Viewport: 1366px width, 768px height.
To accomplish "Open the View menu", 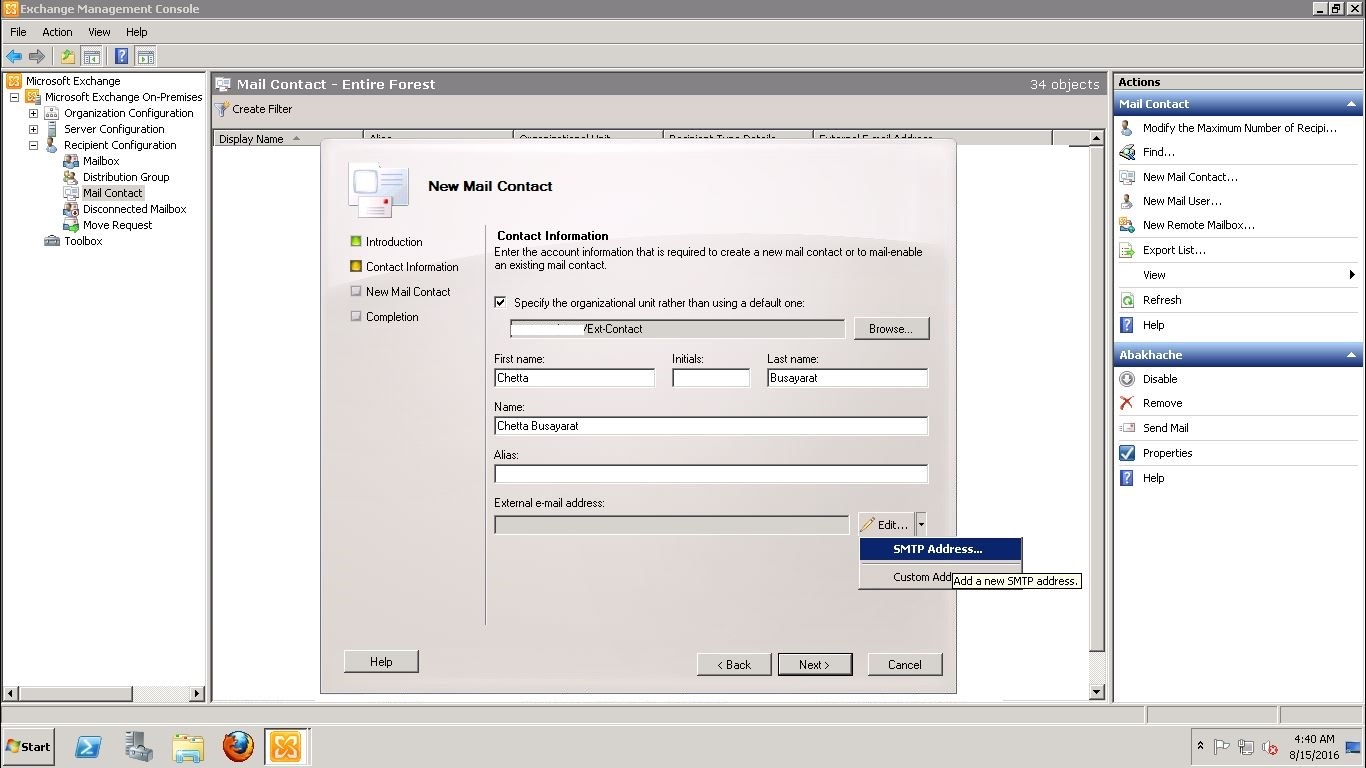I will (99, 32).
